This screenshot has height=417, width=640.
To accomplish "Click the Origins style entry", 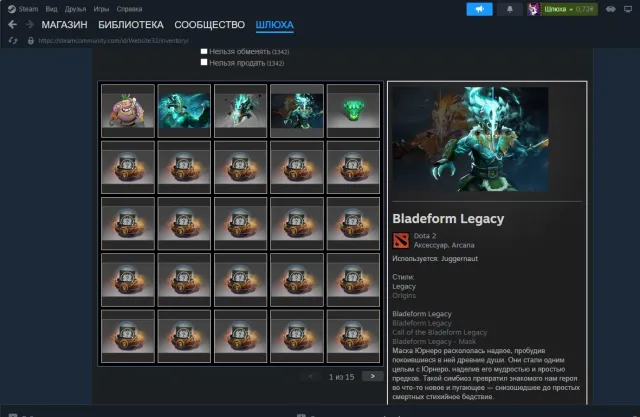I will tap(404, 296).
